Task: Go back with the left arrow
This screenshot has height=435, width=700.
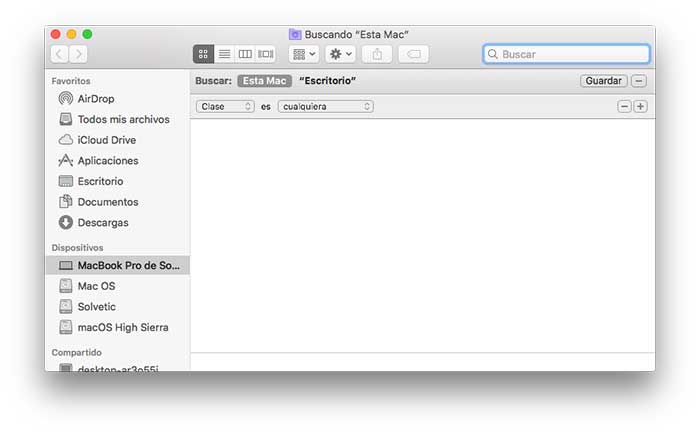Action: click(x=59, y=54)
